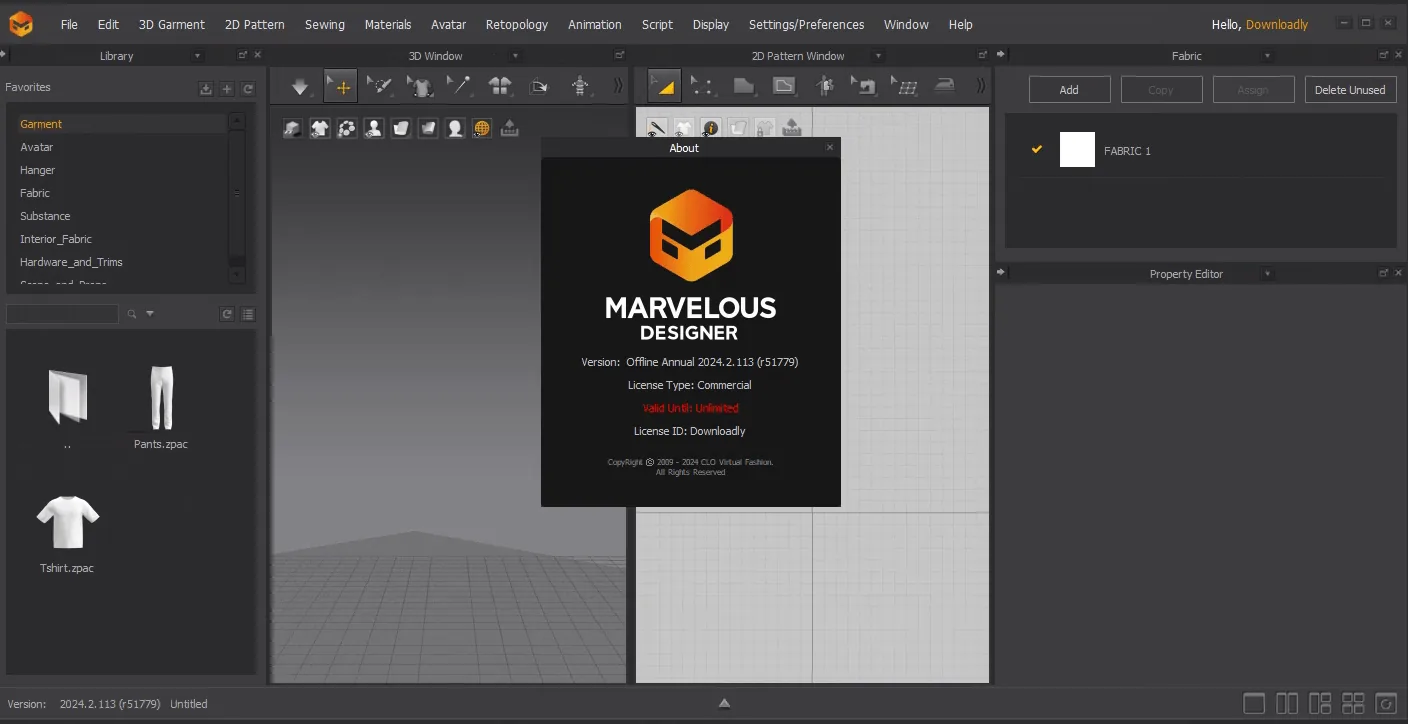This screenshot has height=724, width=1408.
Task: Open the Materials menu
Action: [x=388, y=24]
